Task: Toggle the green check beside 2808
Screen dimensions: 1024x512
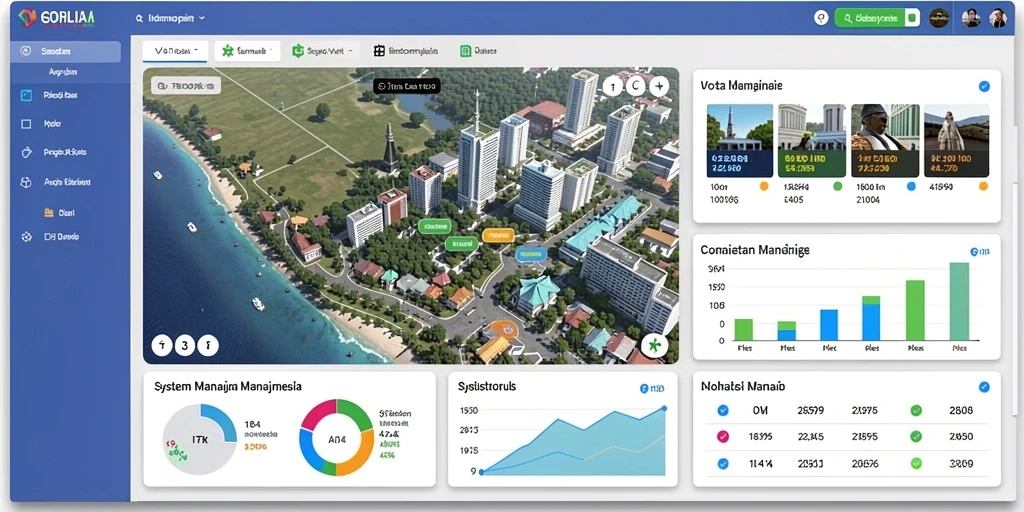Action: (x=916, y=411)
